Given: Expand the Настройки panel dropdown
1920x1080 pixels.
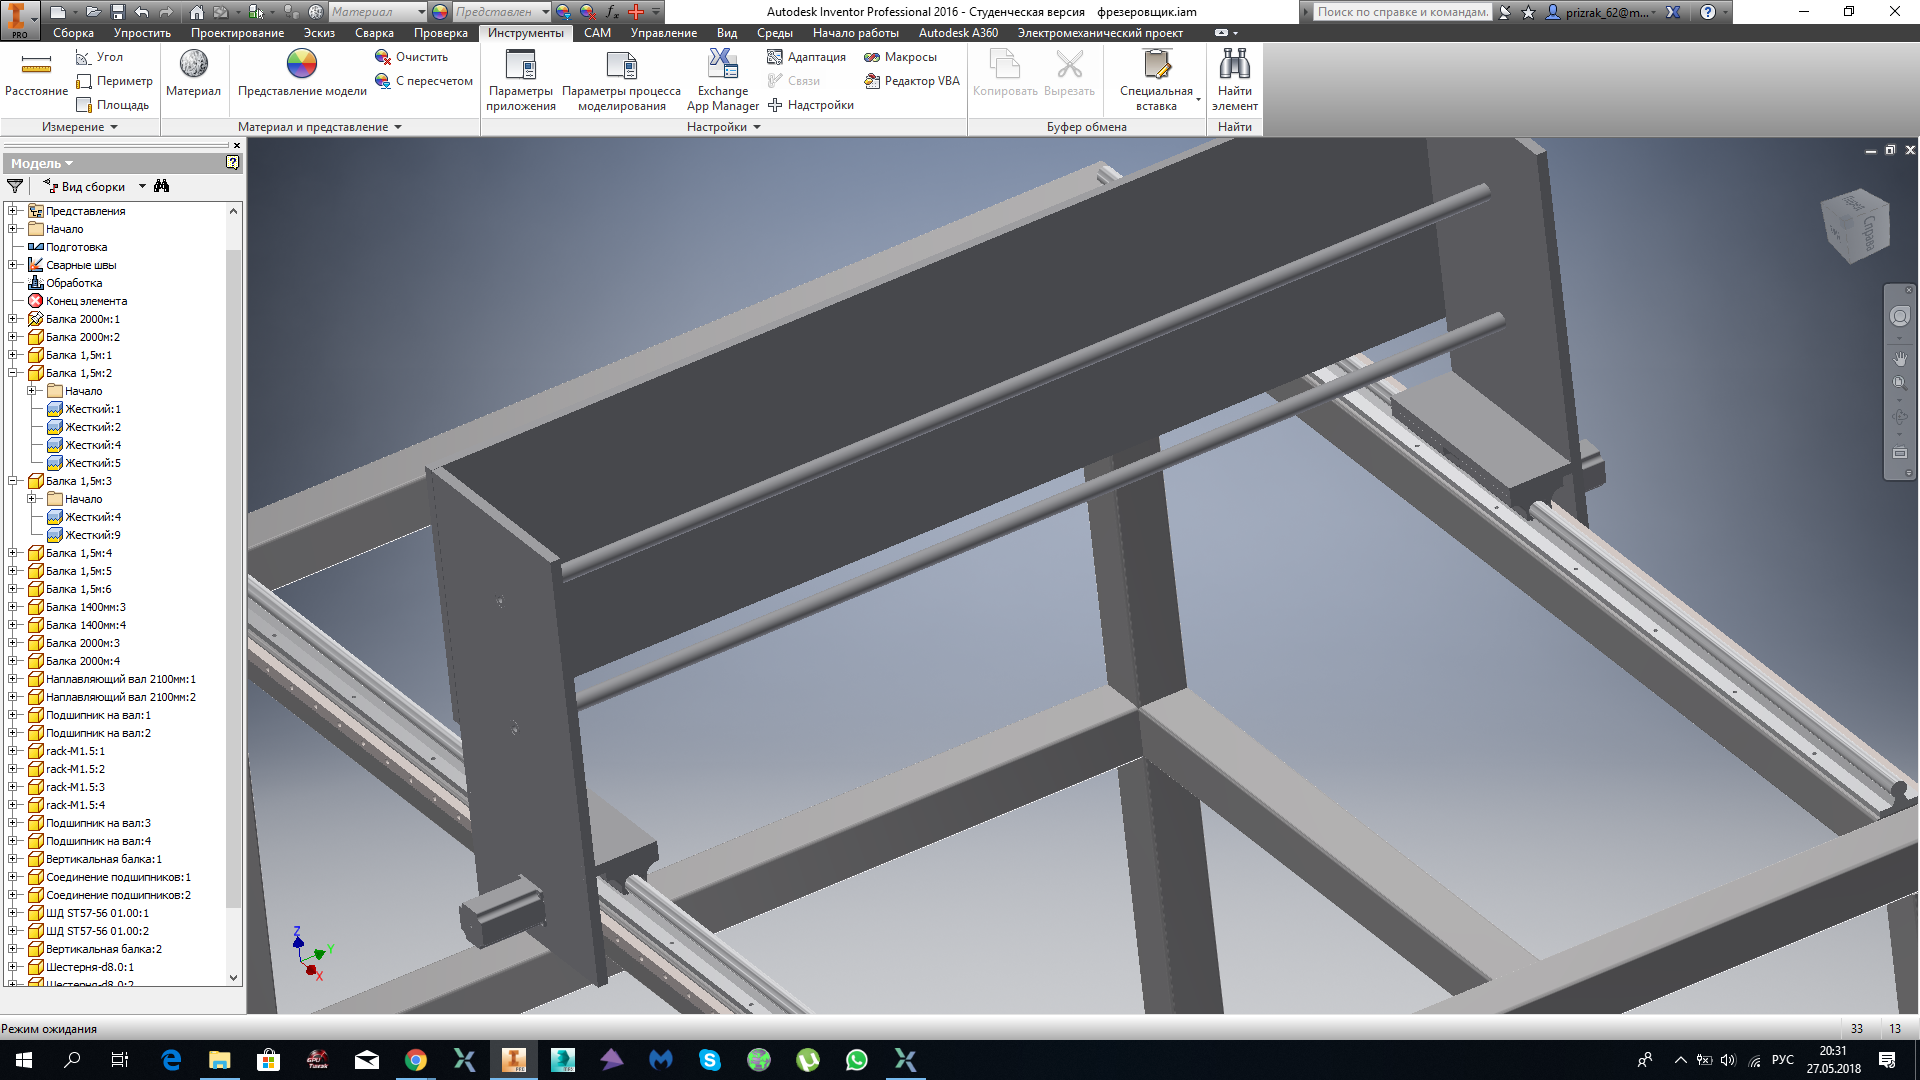Looking at the screenshot, I should [724, 127].
